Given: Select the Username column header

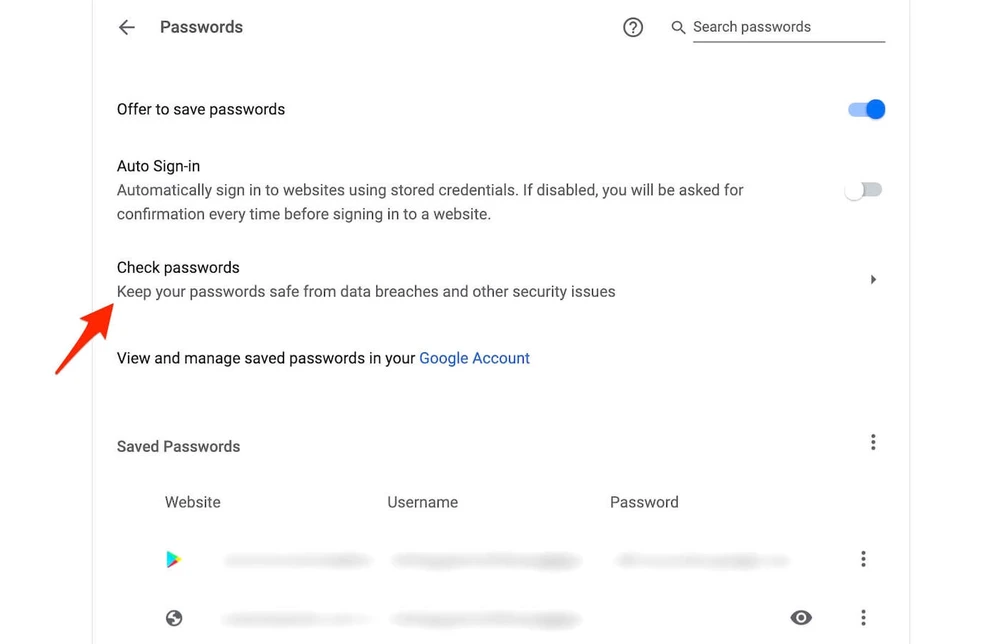Looking at the screenshot, I should (422, 501).
